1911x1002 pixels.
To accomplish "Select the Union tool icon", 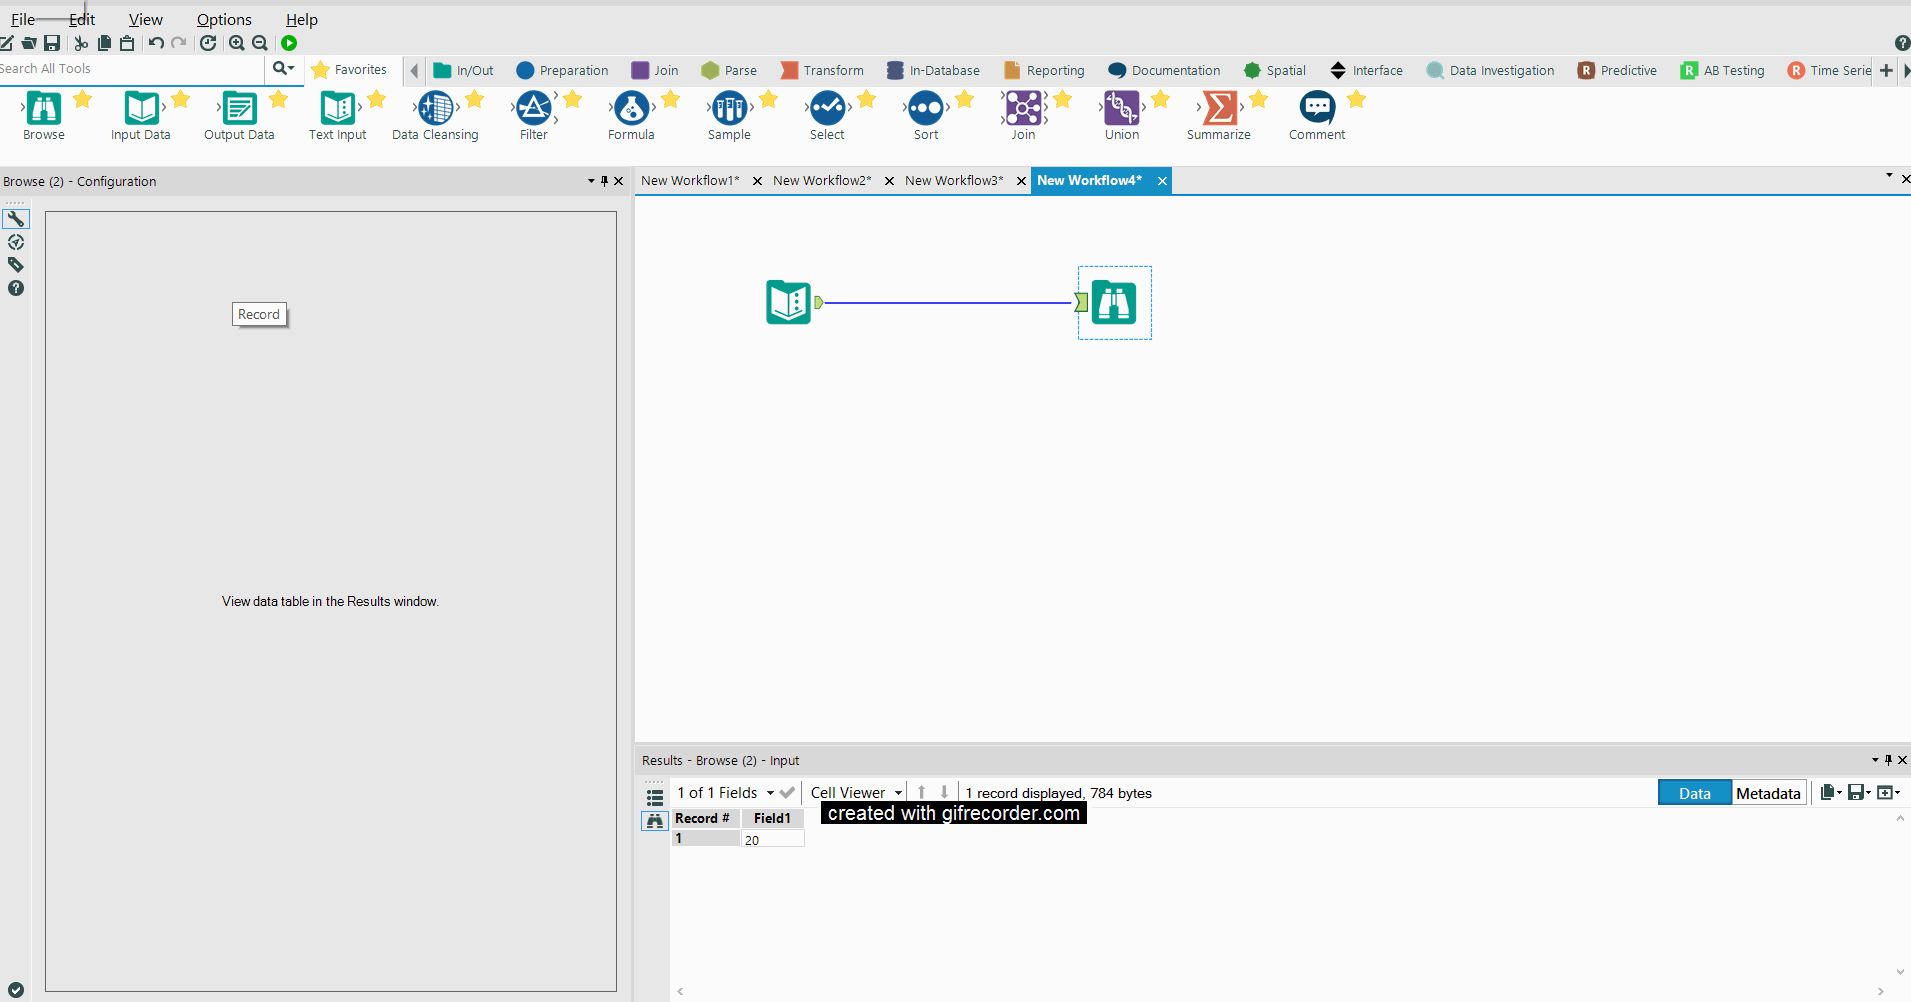I will pos(1121,109).
